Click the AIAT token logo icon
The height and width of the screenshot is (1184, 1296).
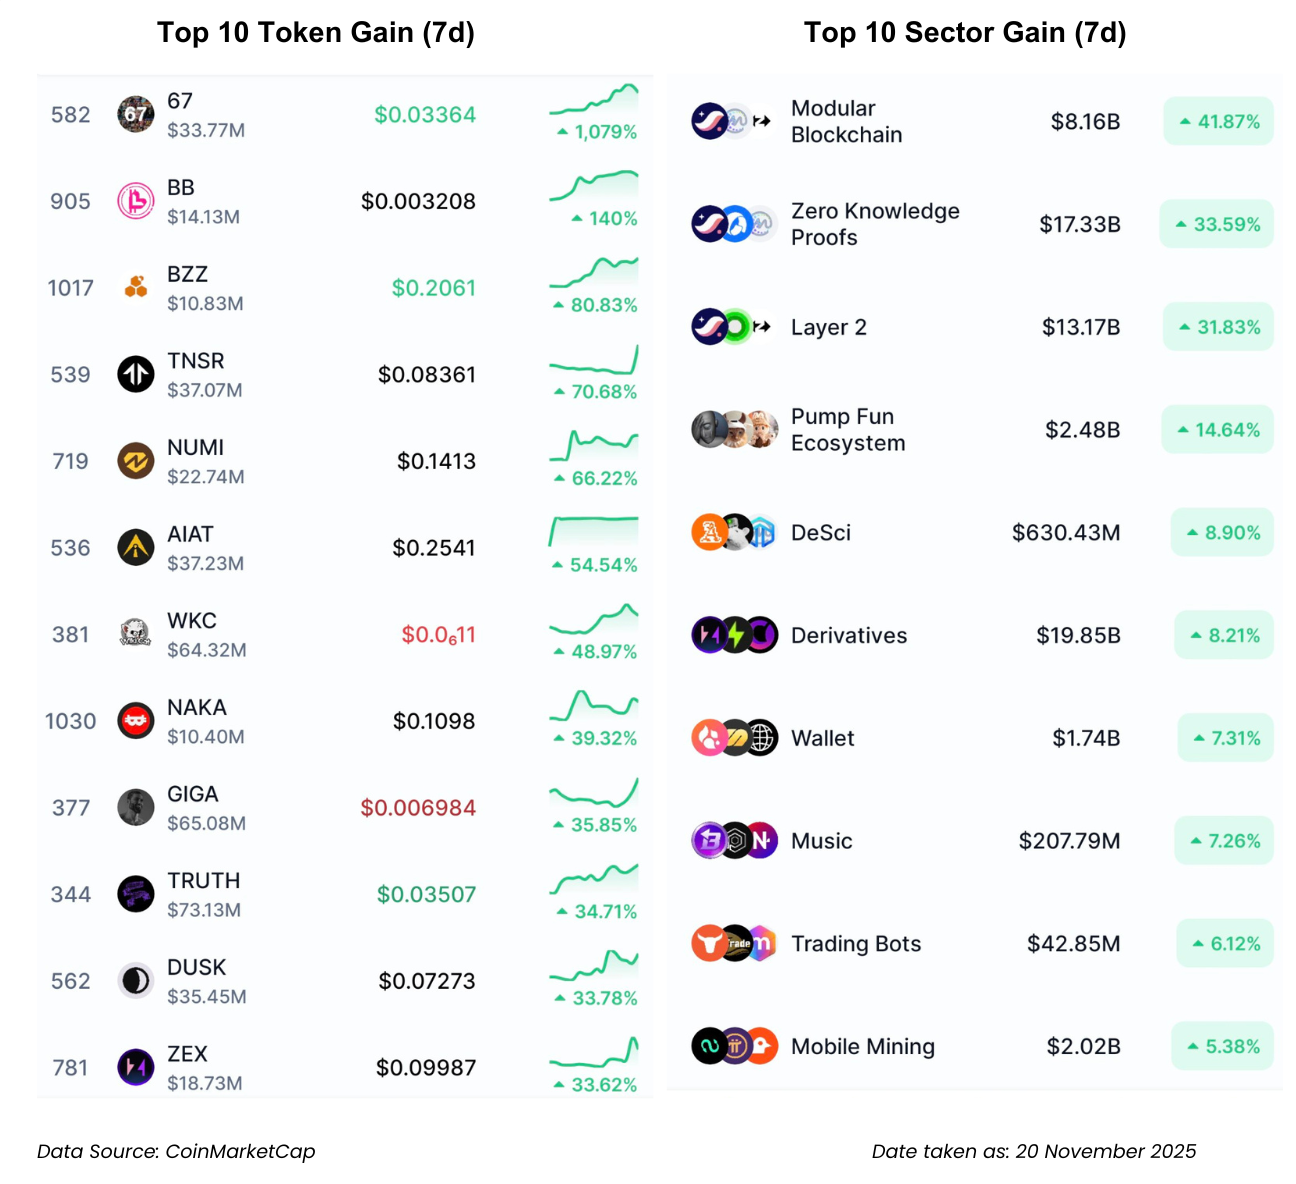(x=136, y=548)
